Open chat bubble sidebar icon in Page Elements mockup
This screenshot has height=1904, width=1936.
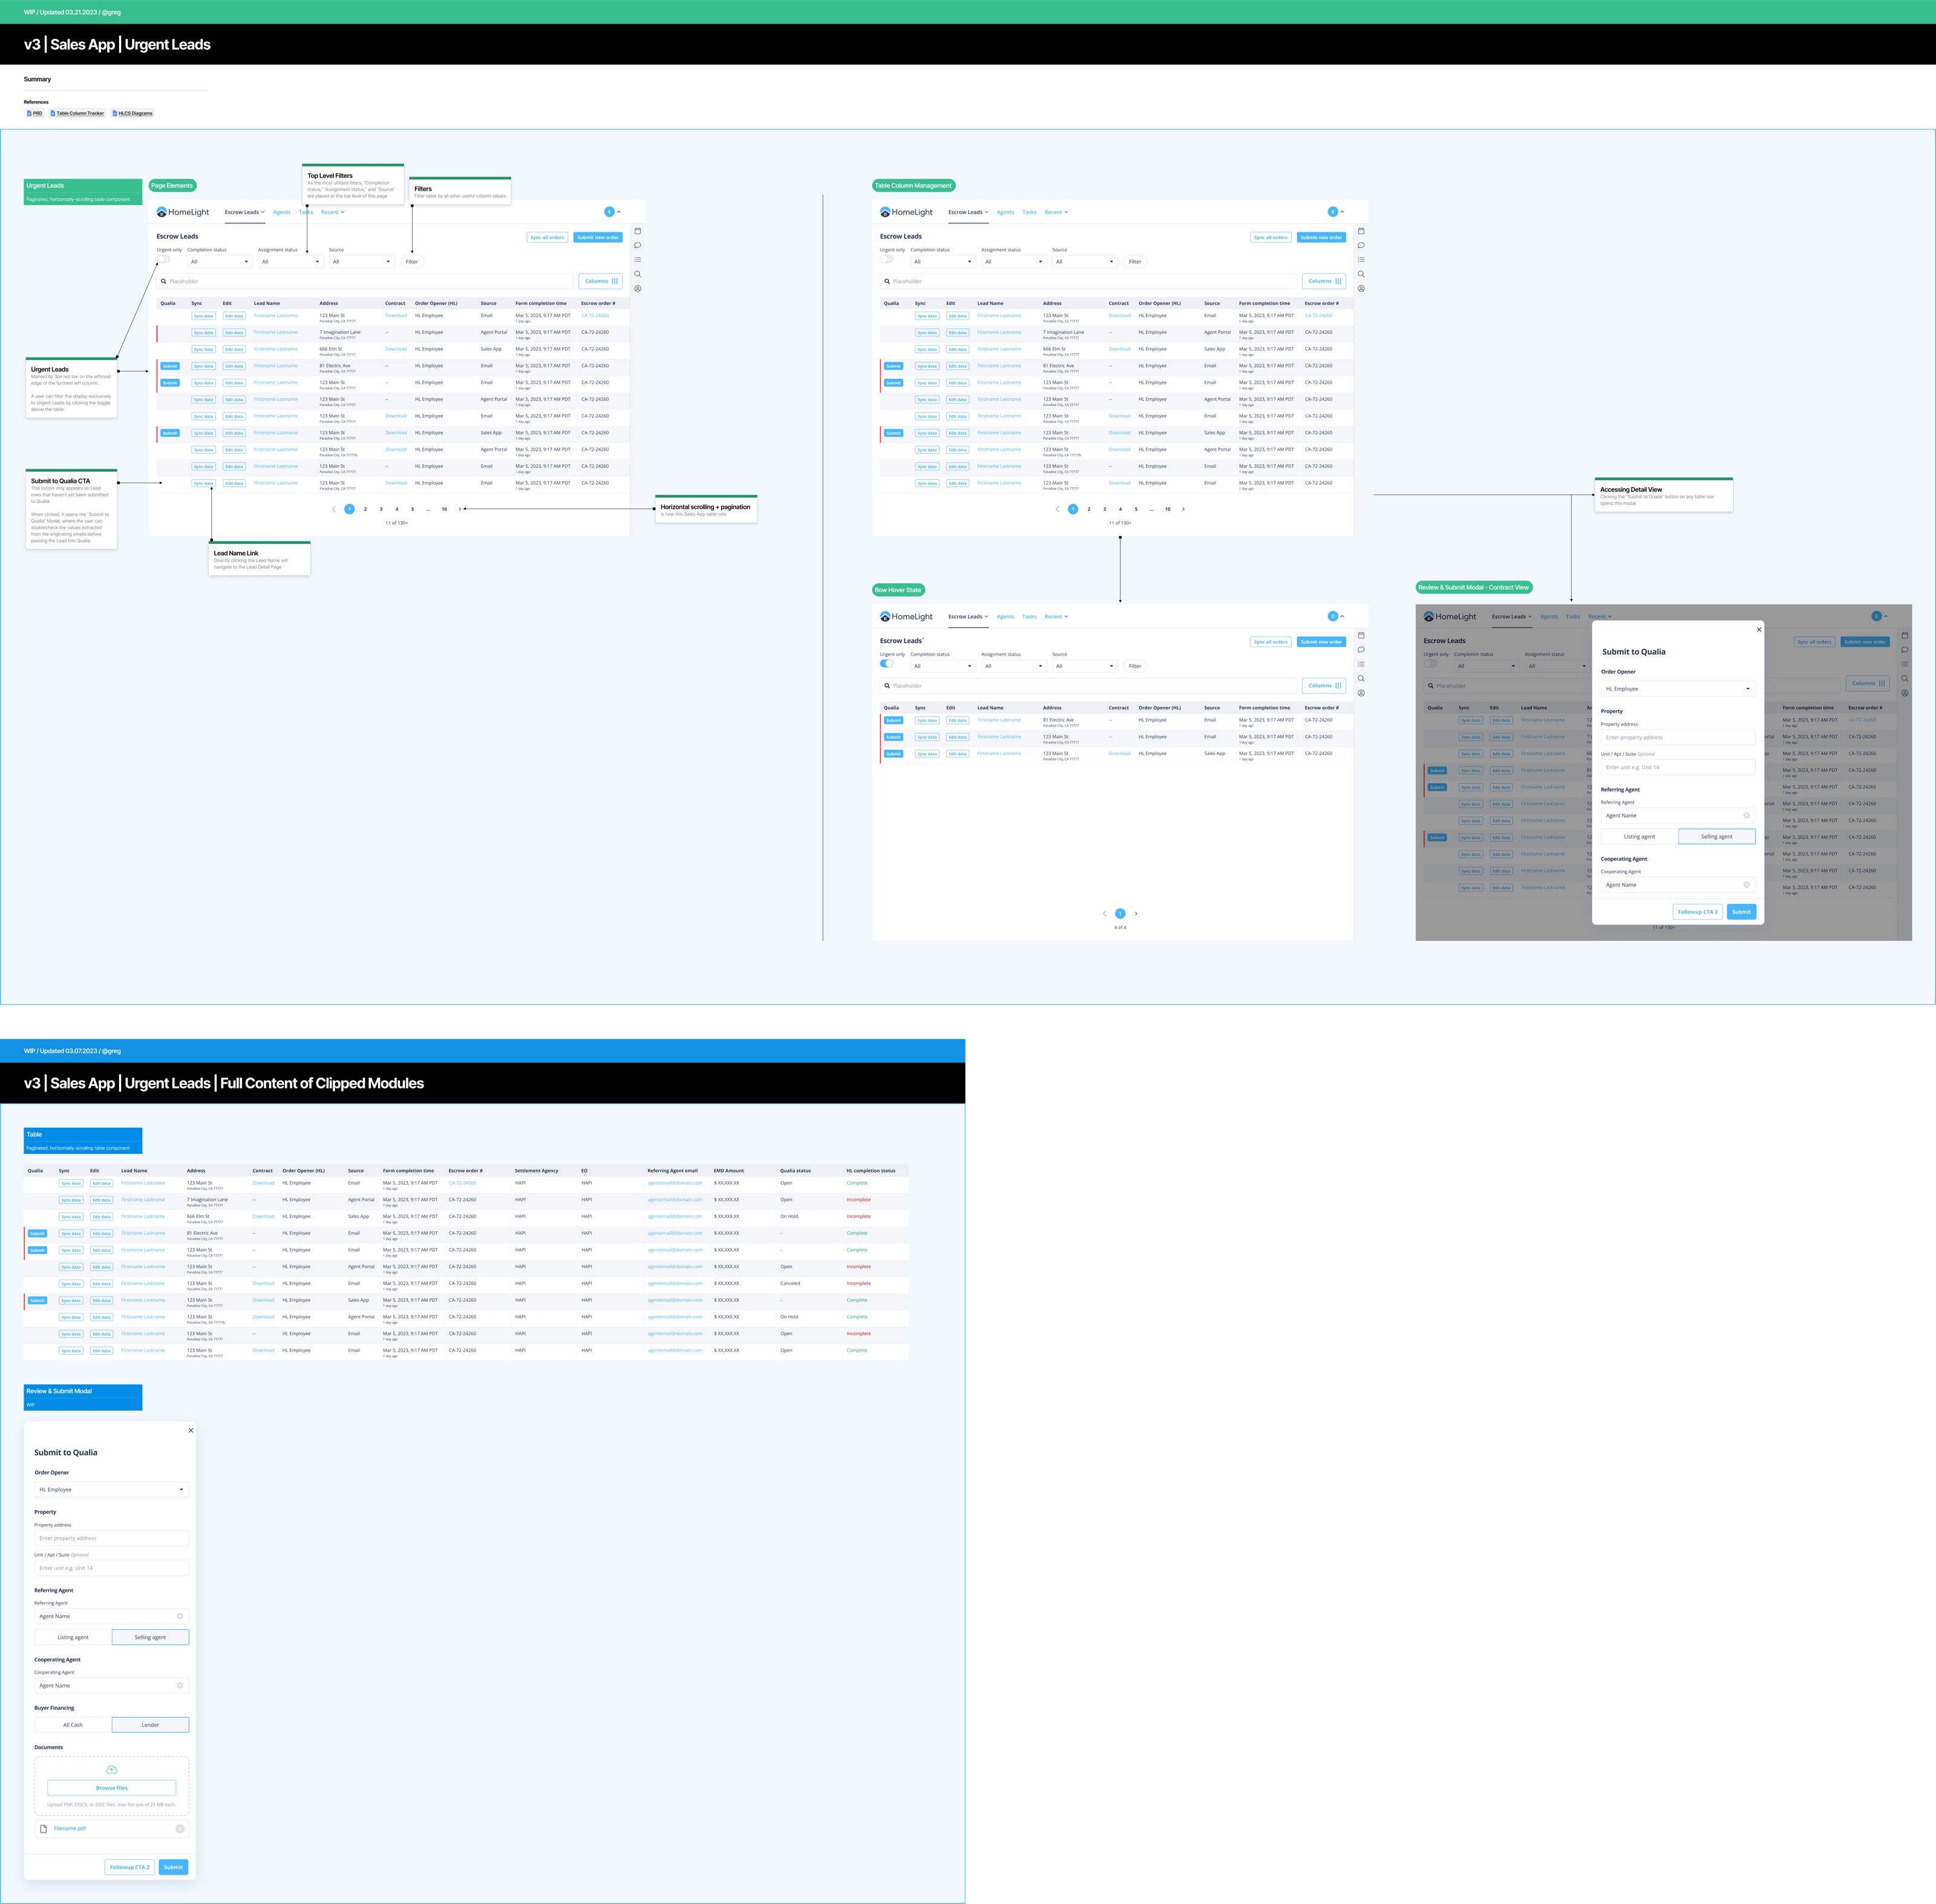pyautogui.click(x=637, y=245)
